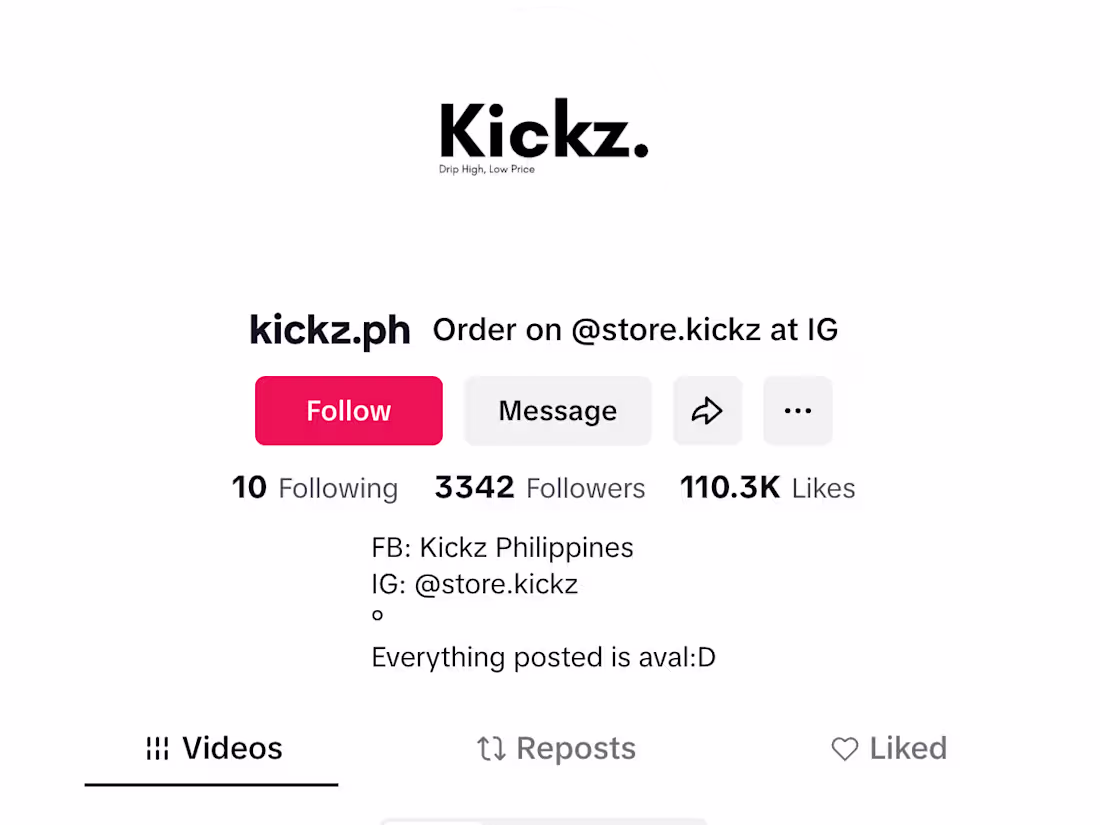
Task: Click the Liked heart icon
Action: point(844,748)
